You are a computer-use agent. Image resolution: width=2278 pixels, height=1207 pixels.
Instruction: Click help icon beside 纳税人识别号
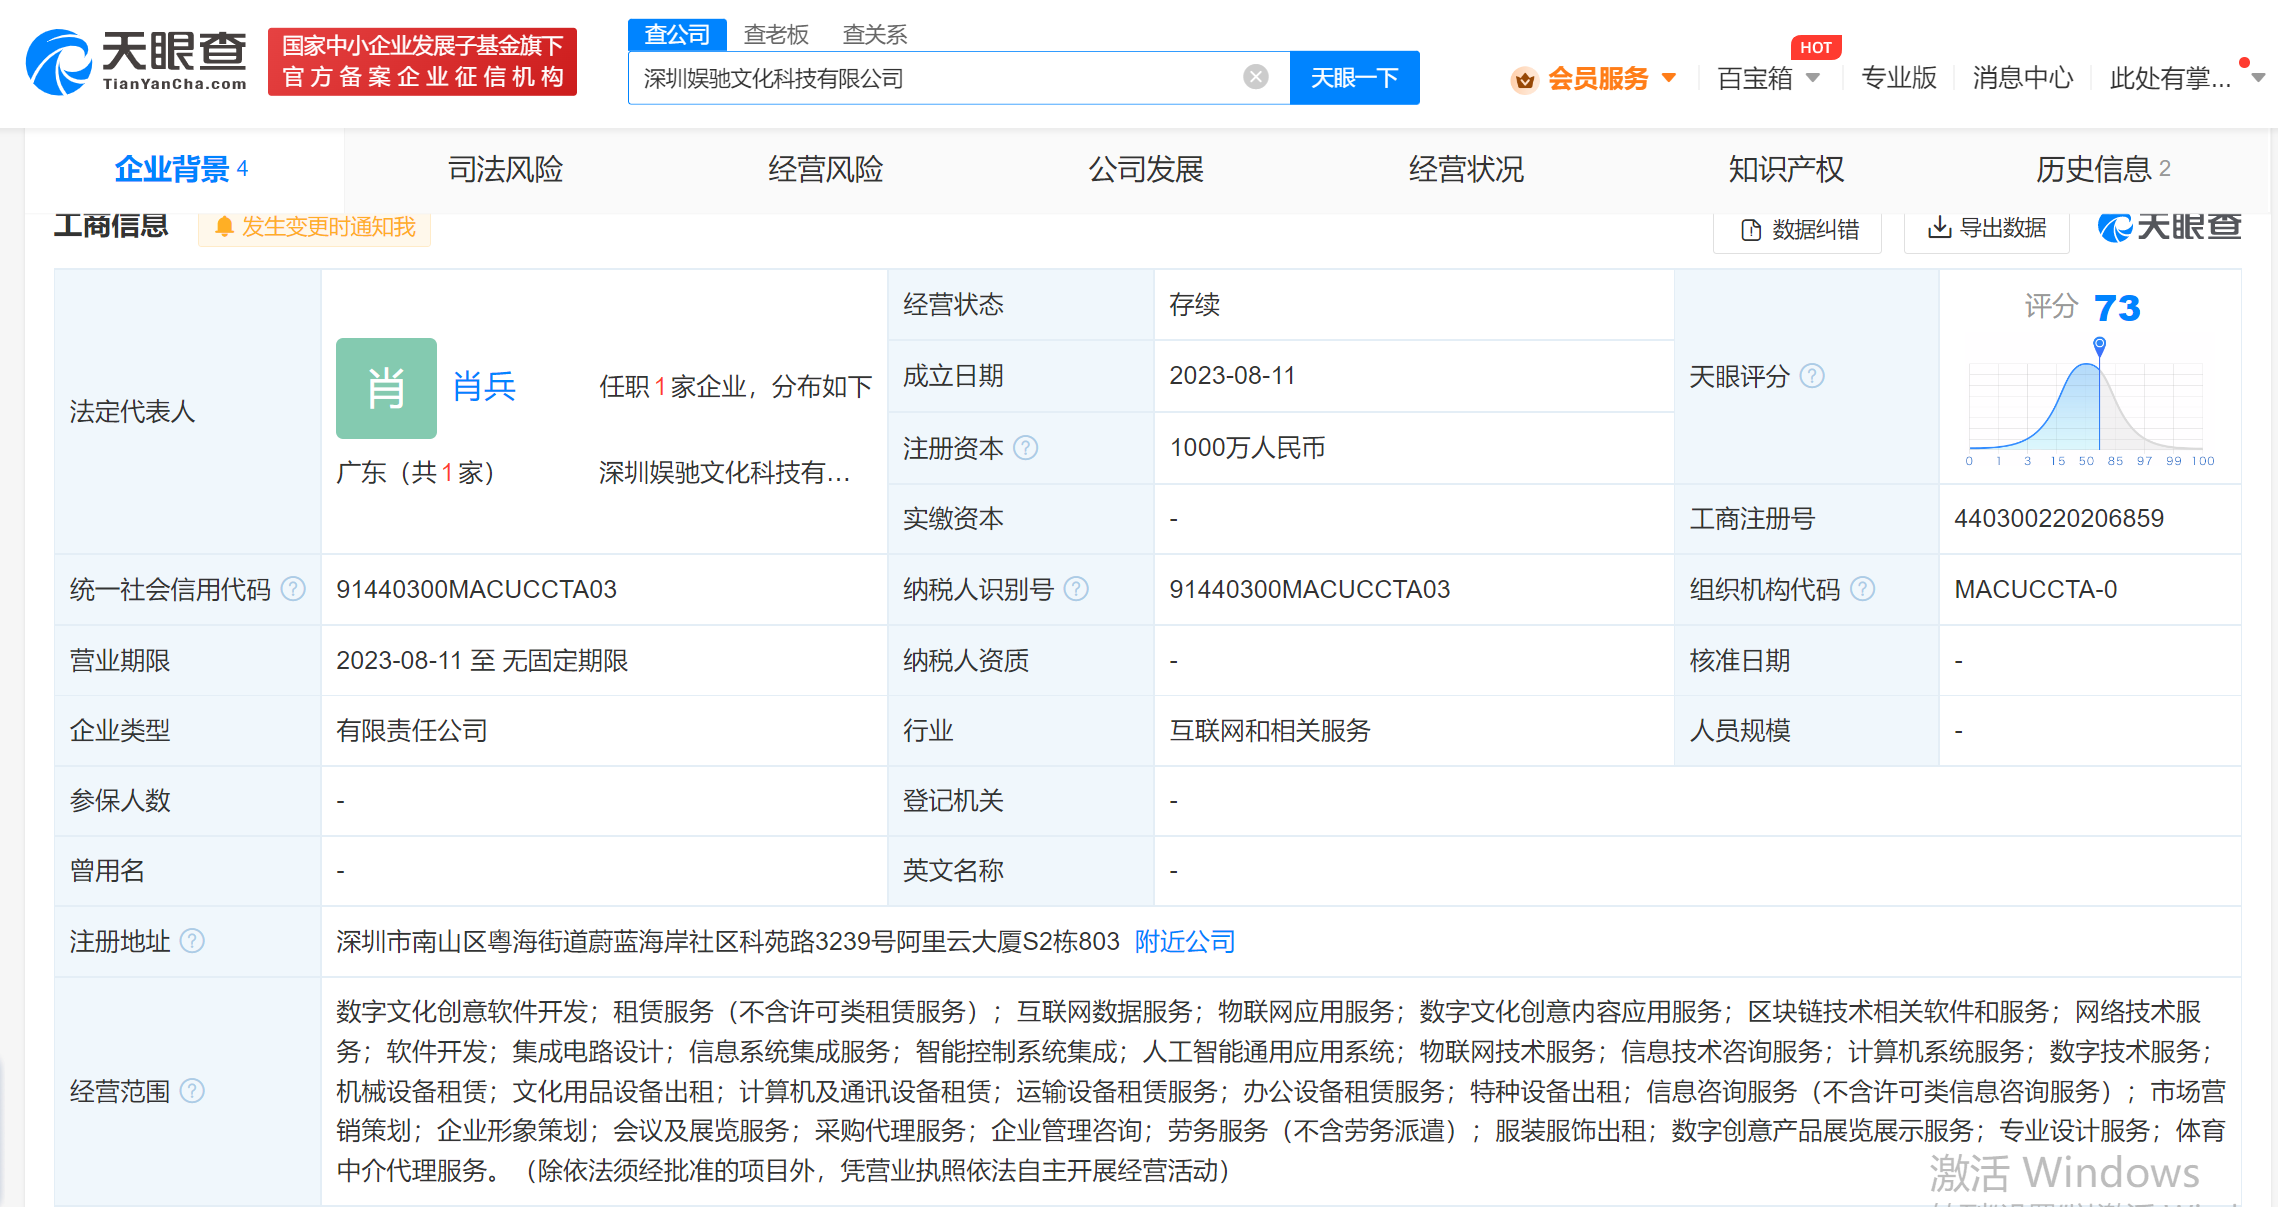pyautogui.click(x=1076, y=589)
